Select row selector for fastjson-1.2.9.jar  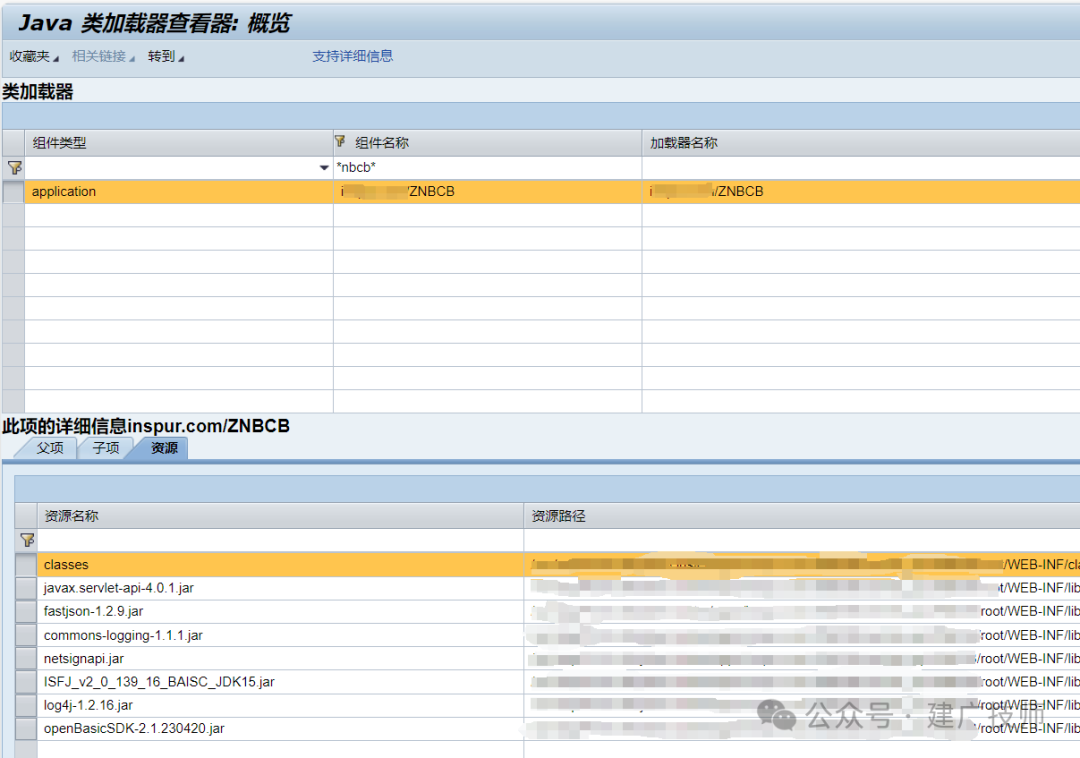pos(26,611)
